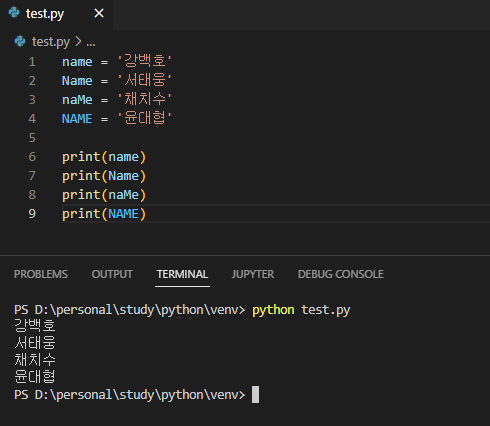490x426 pixels.
Task: Open the OUTPUT panel tab
Action: pos(112,274)
